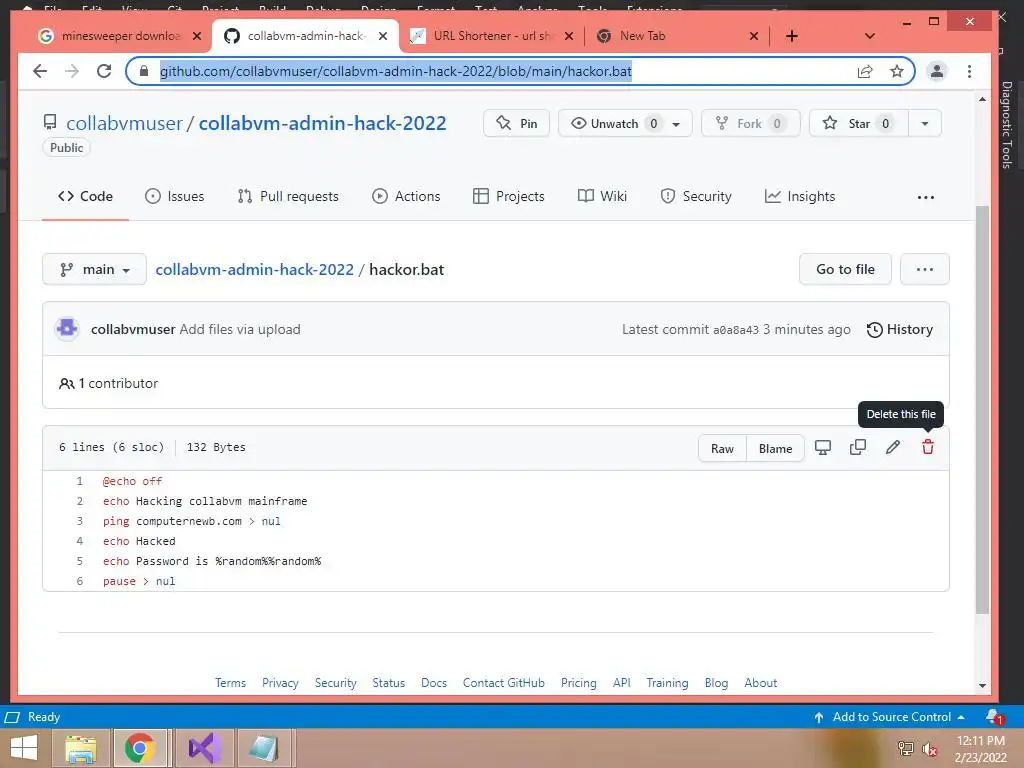Edit this file with the pencil icon
Viewport: 1024px width, 768px height.
pos(893,447)
